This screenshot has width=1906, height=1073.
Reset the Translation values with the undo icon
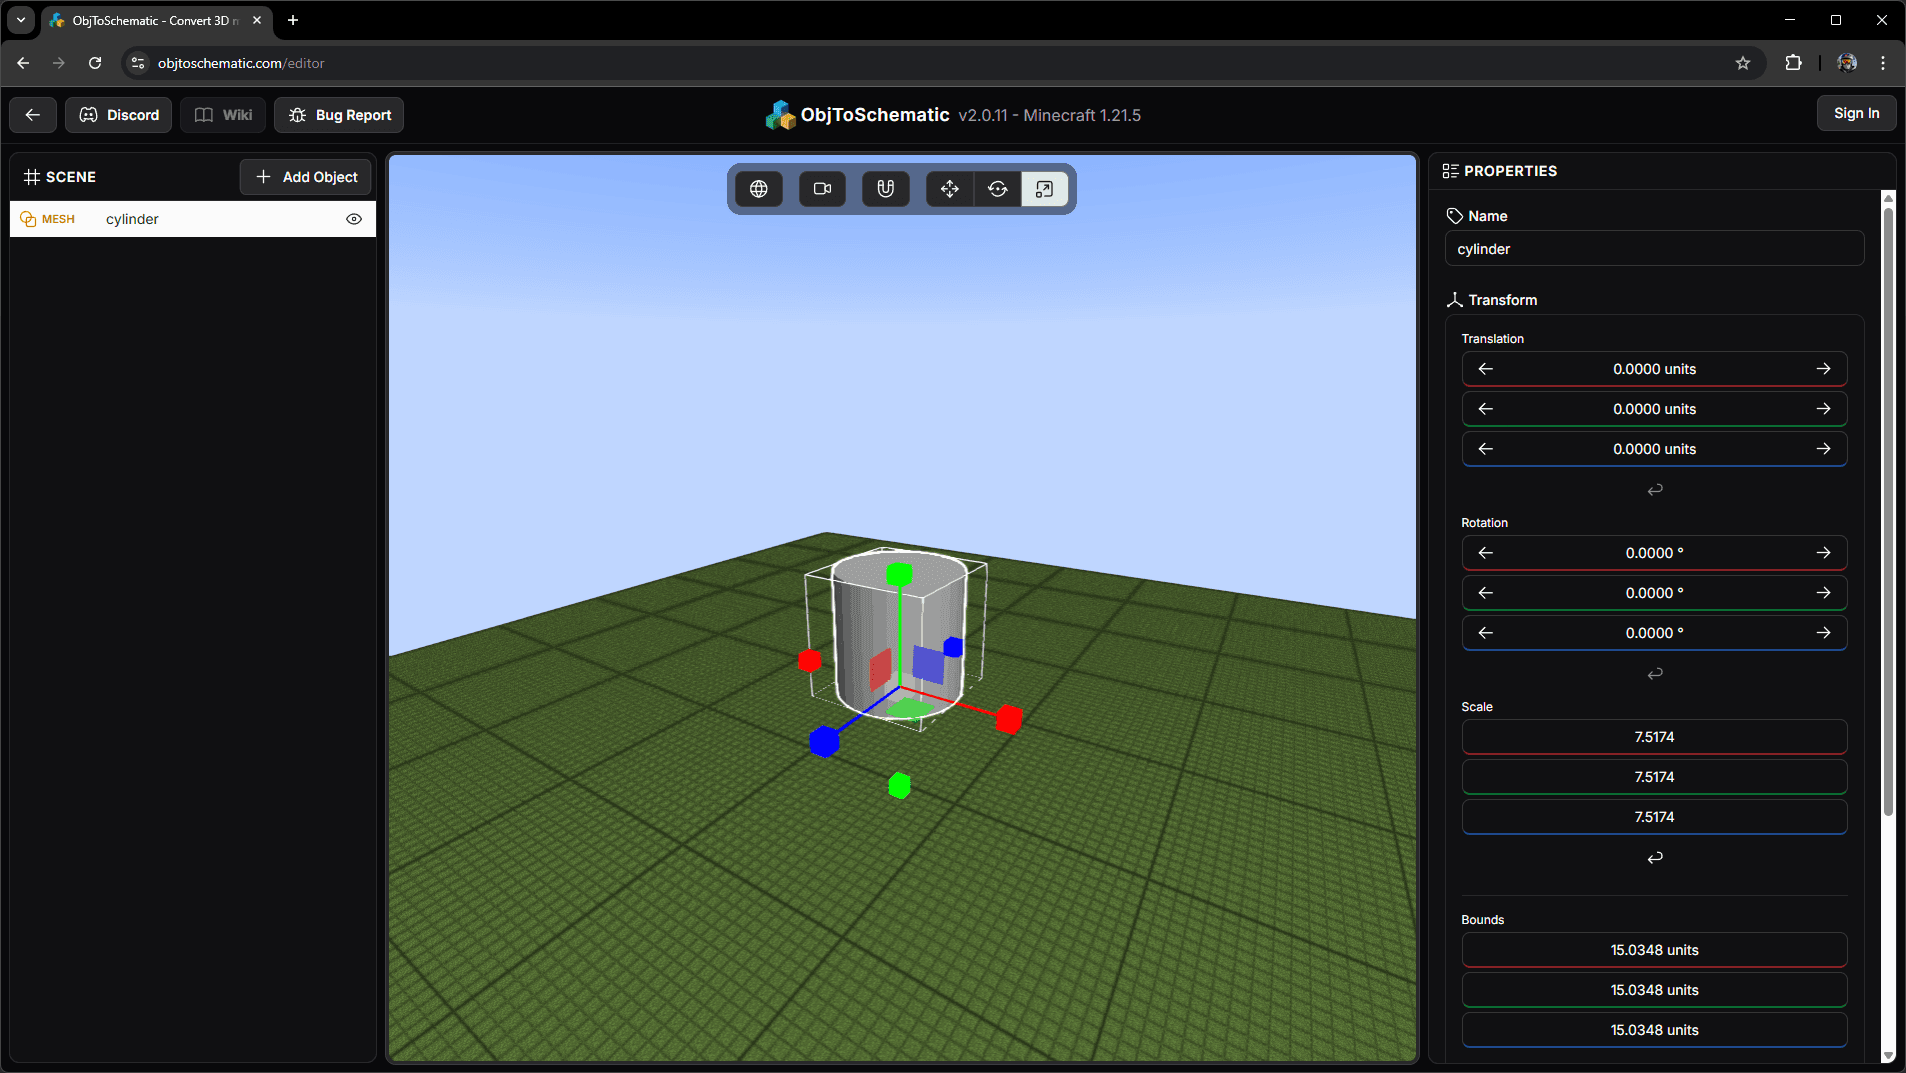[x=1654, y=489]
